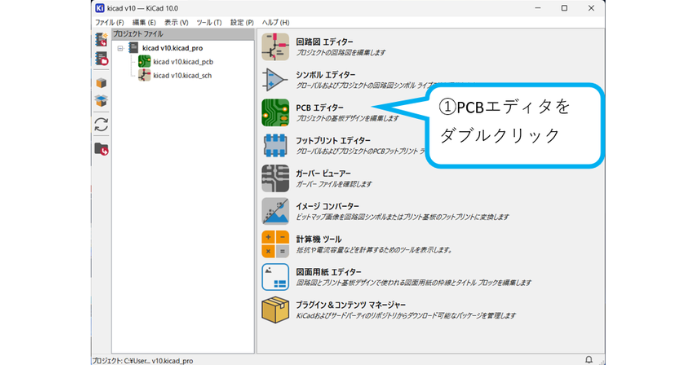Click the フットプリント エディター title text
Viewport: 698px width, 365px height.
333,141
